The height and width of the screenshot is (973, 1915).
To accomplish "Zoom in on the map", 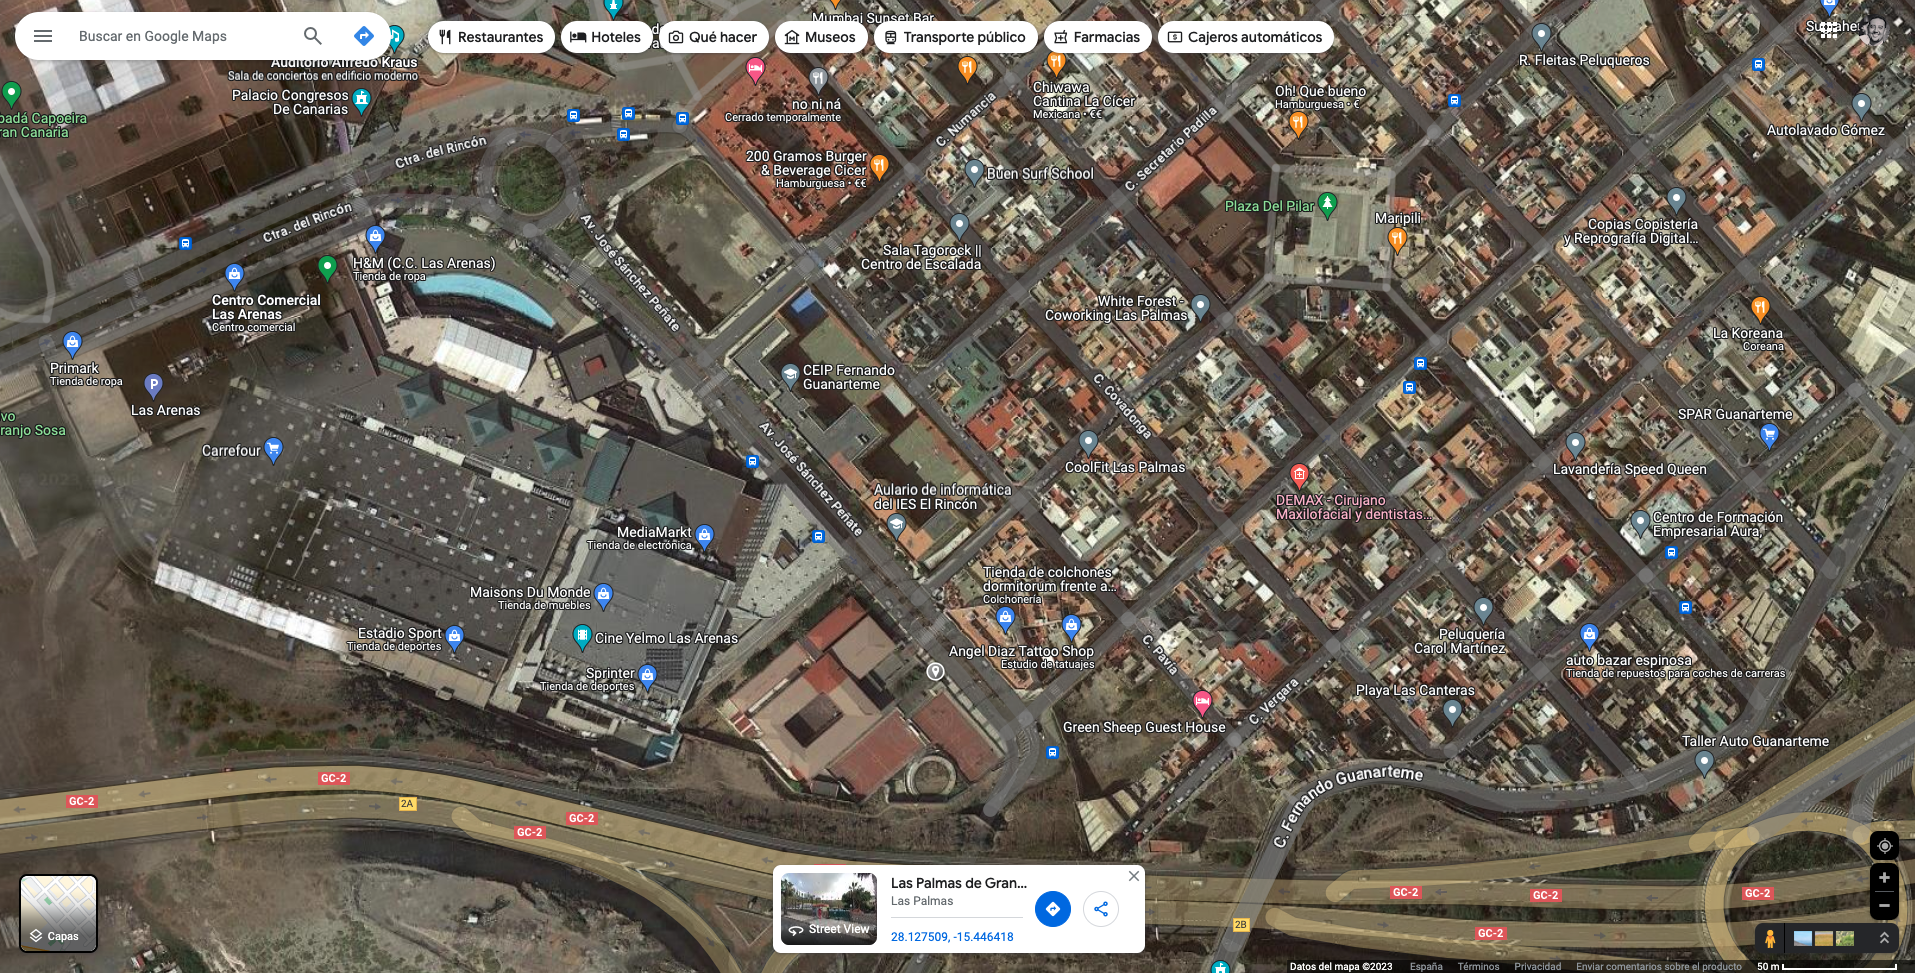I will coord(1884,878).
